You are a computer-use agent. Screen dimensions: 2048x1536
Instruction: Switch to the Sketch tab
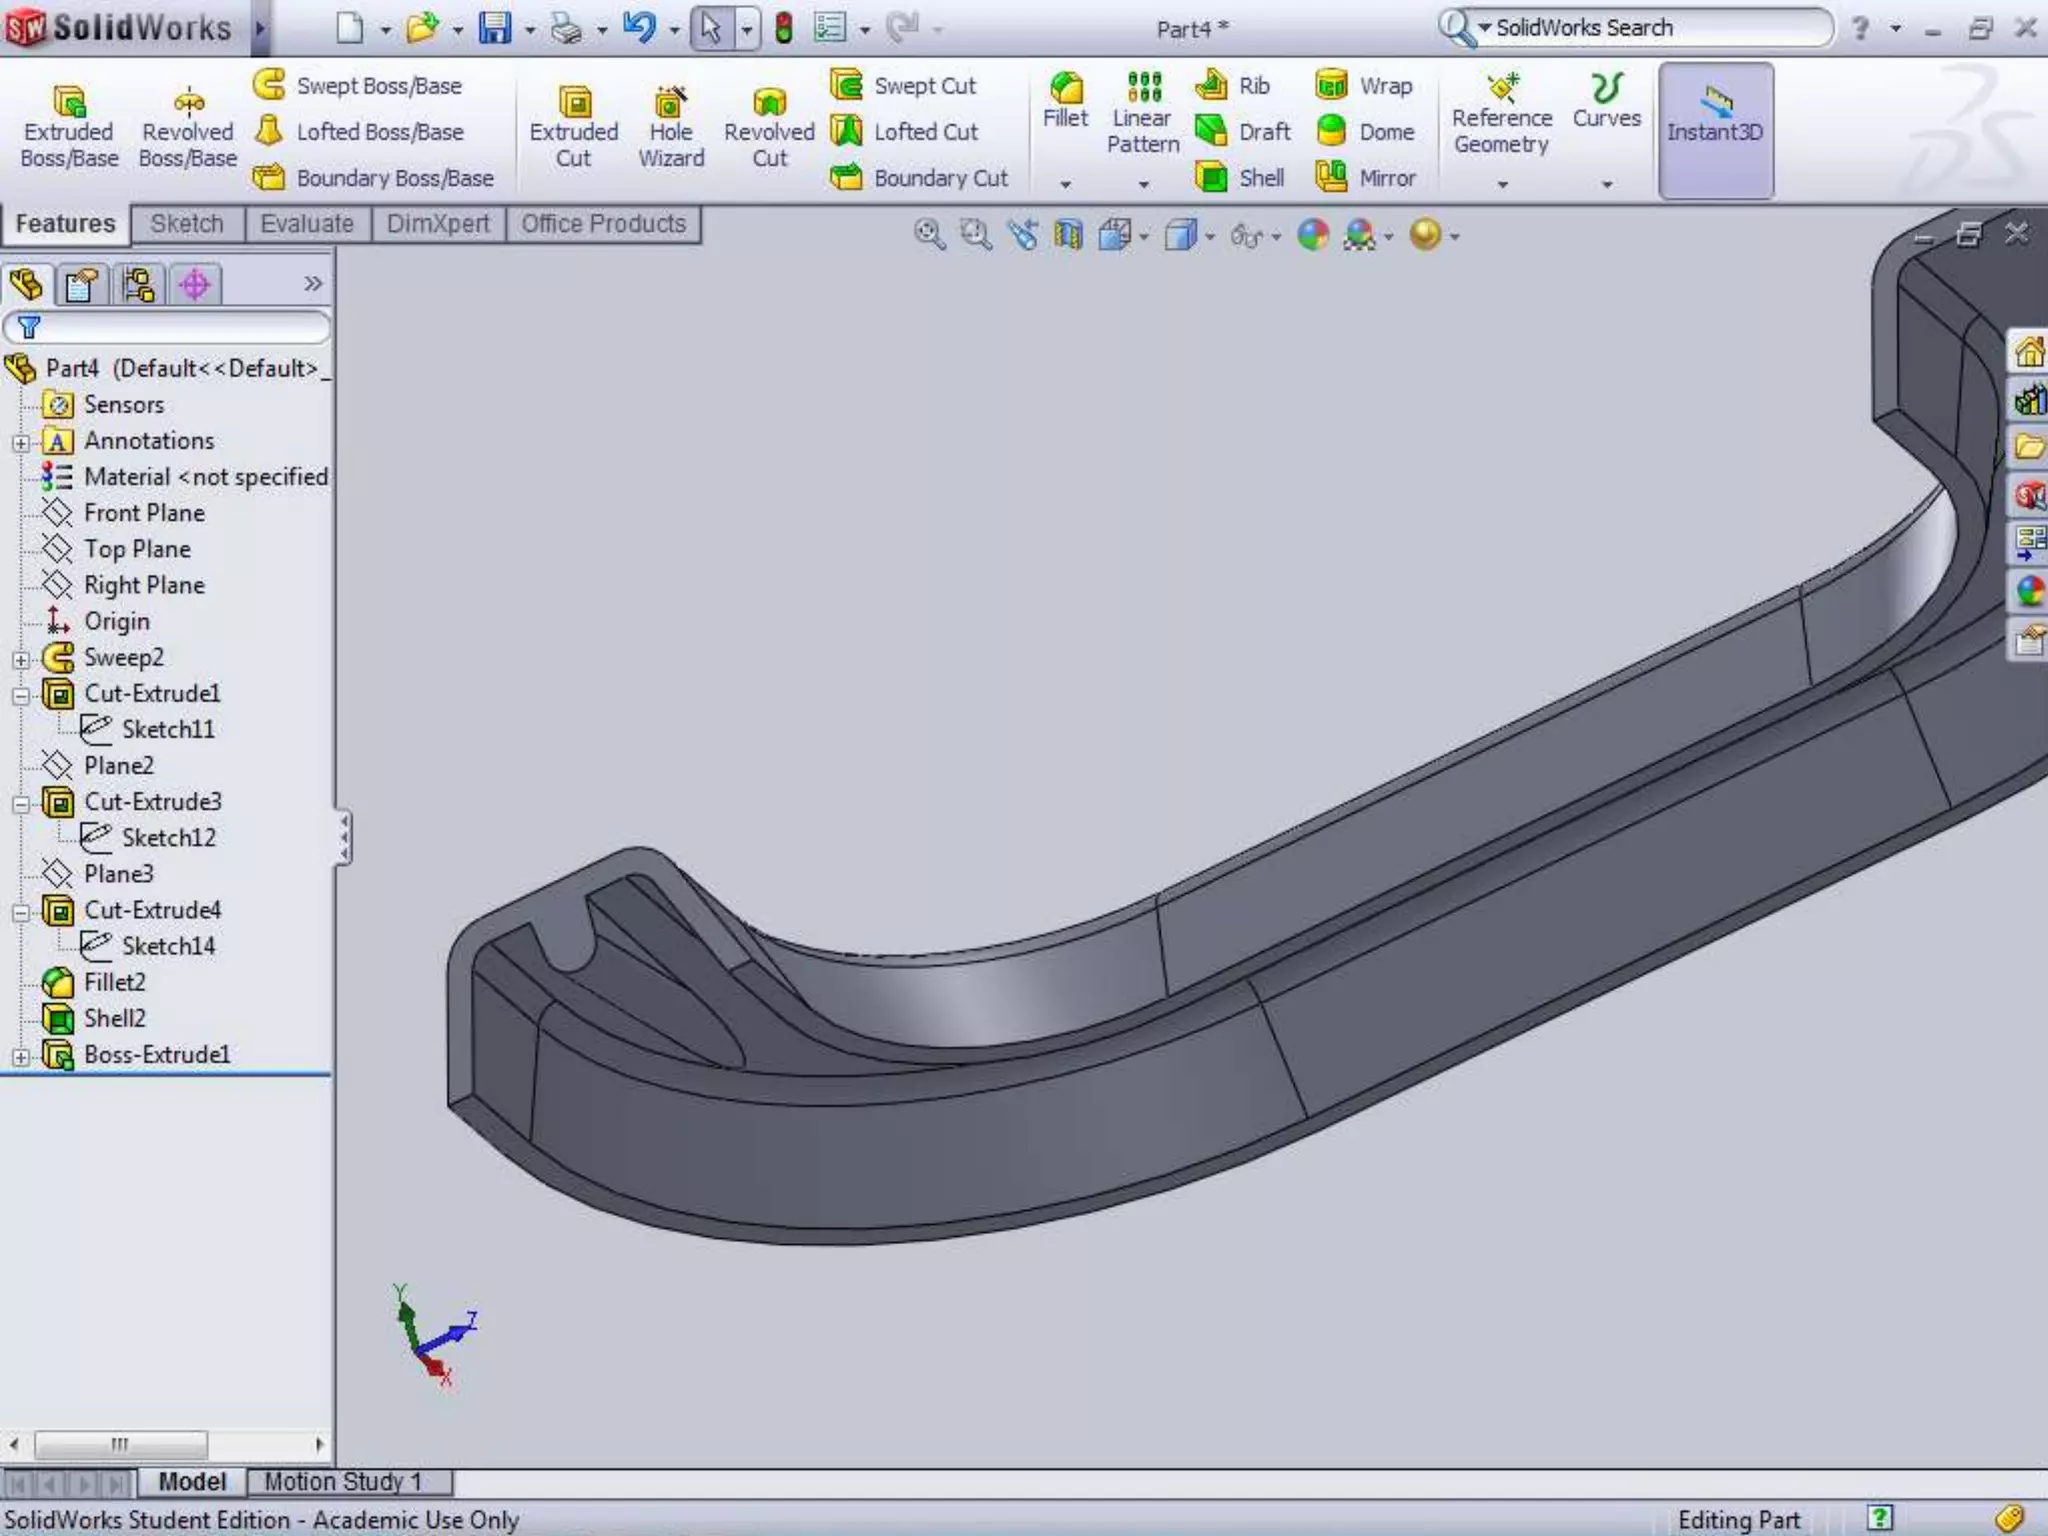(187, 224)
